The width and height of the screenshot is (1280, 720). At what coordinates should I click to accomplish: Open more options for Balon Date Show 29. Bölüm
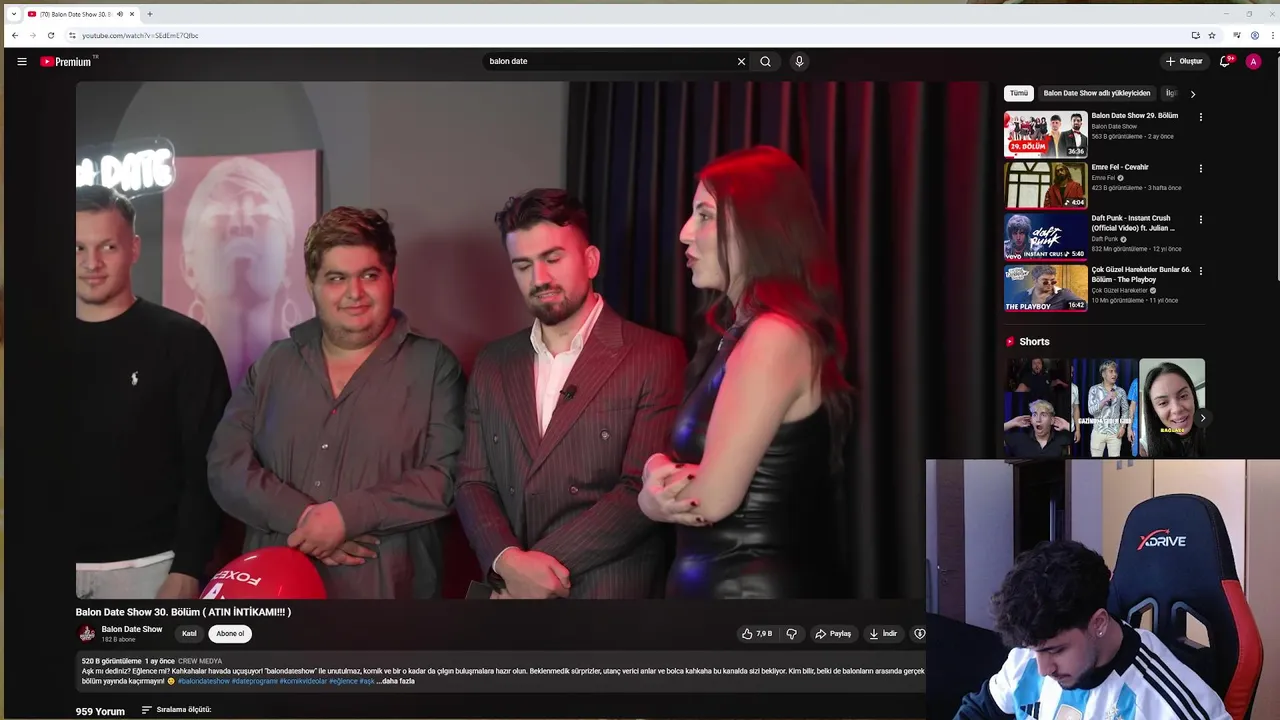[1201, 117]
